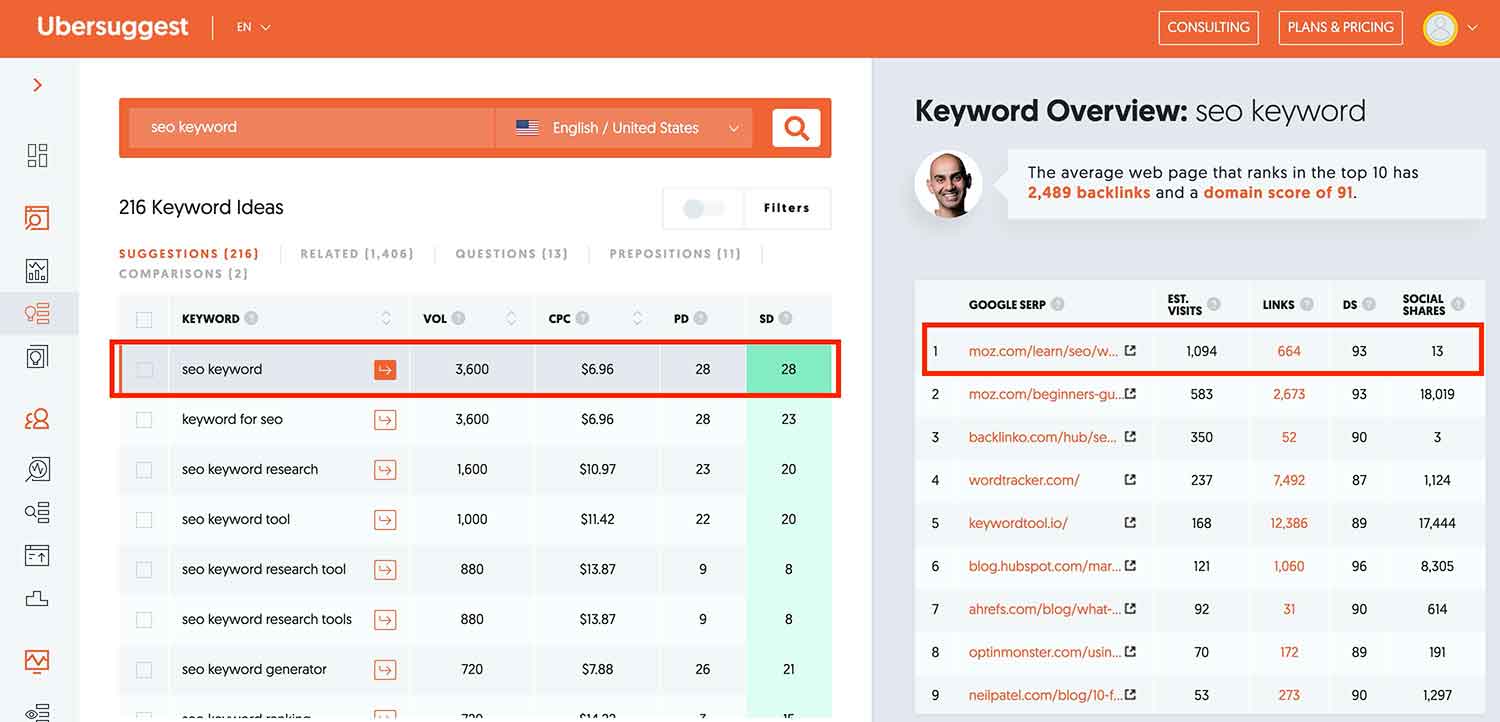Click the help icon next to KEYWORD header
This screenshot has width=1500, height=722.
point(252,319)
